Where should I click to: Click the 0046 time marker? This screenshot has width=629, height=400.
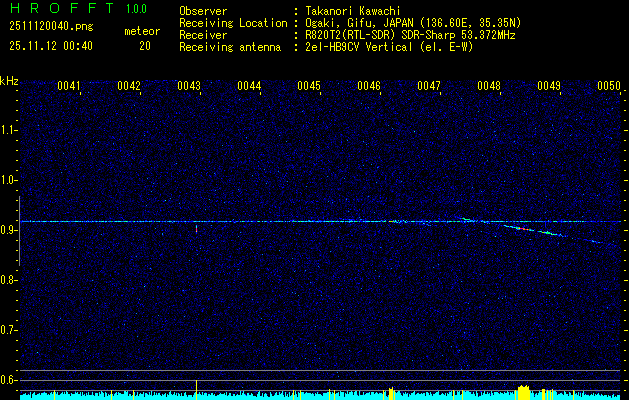[369, 86]
